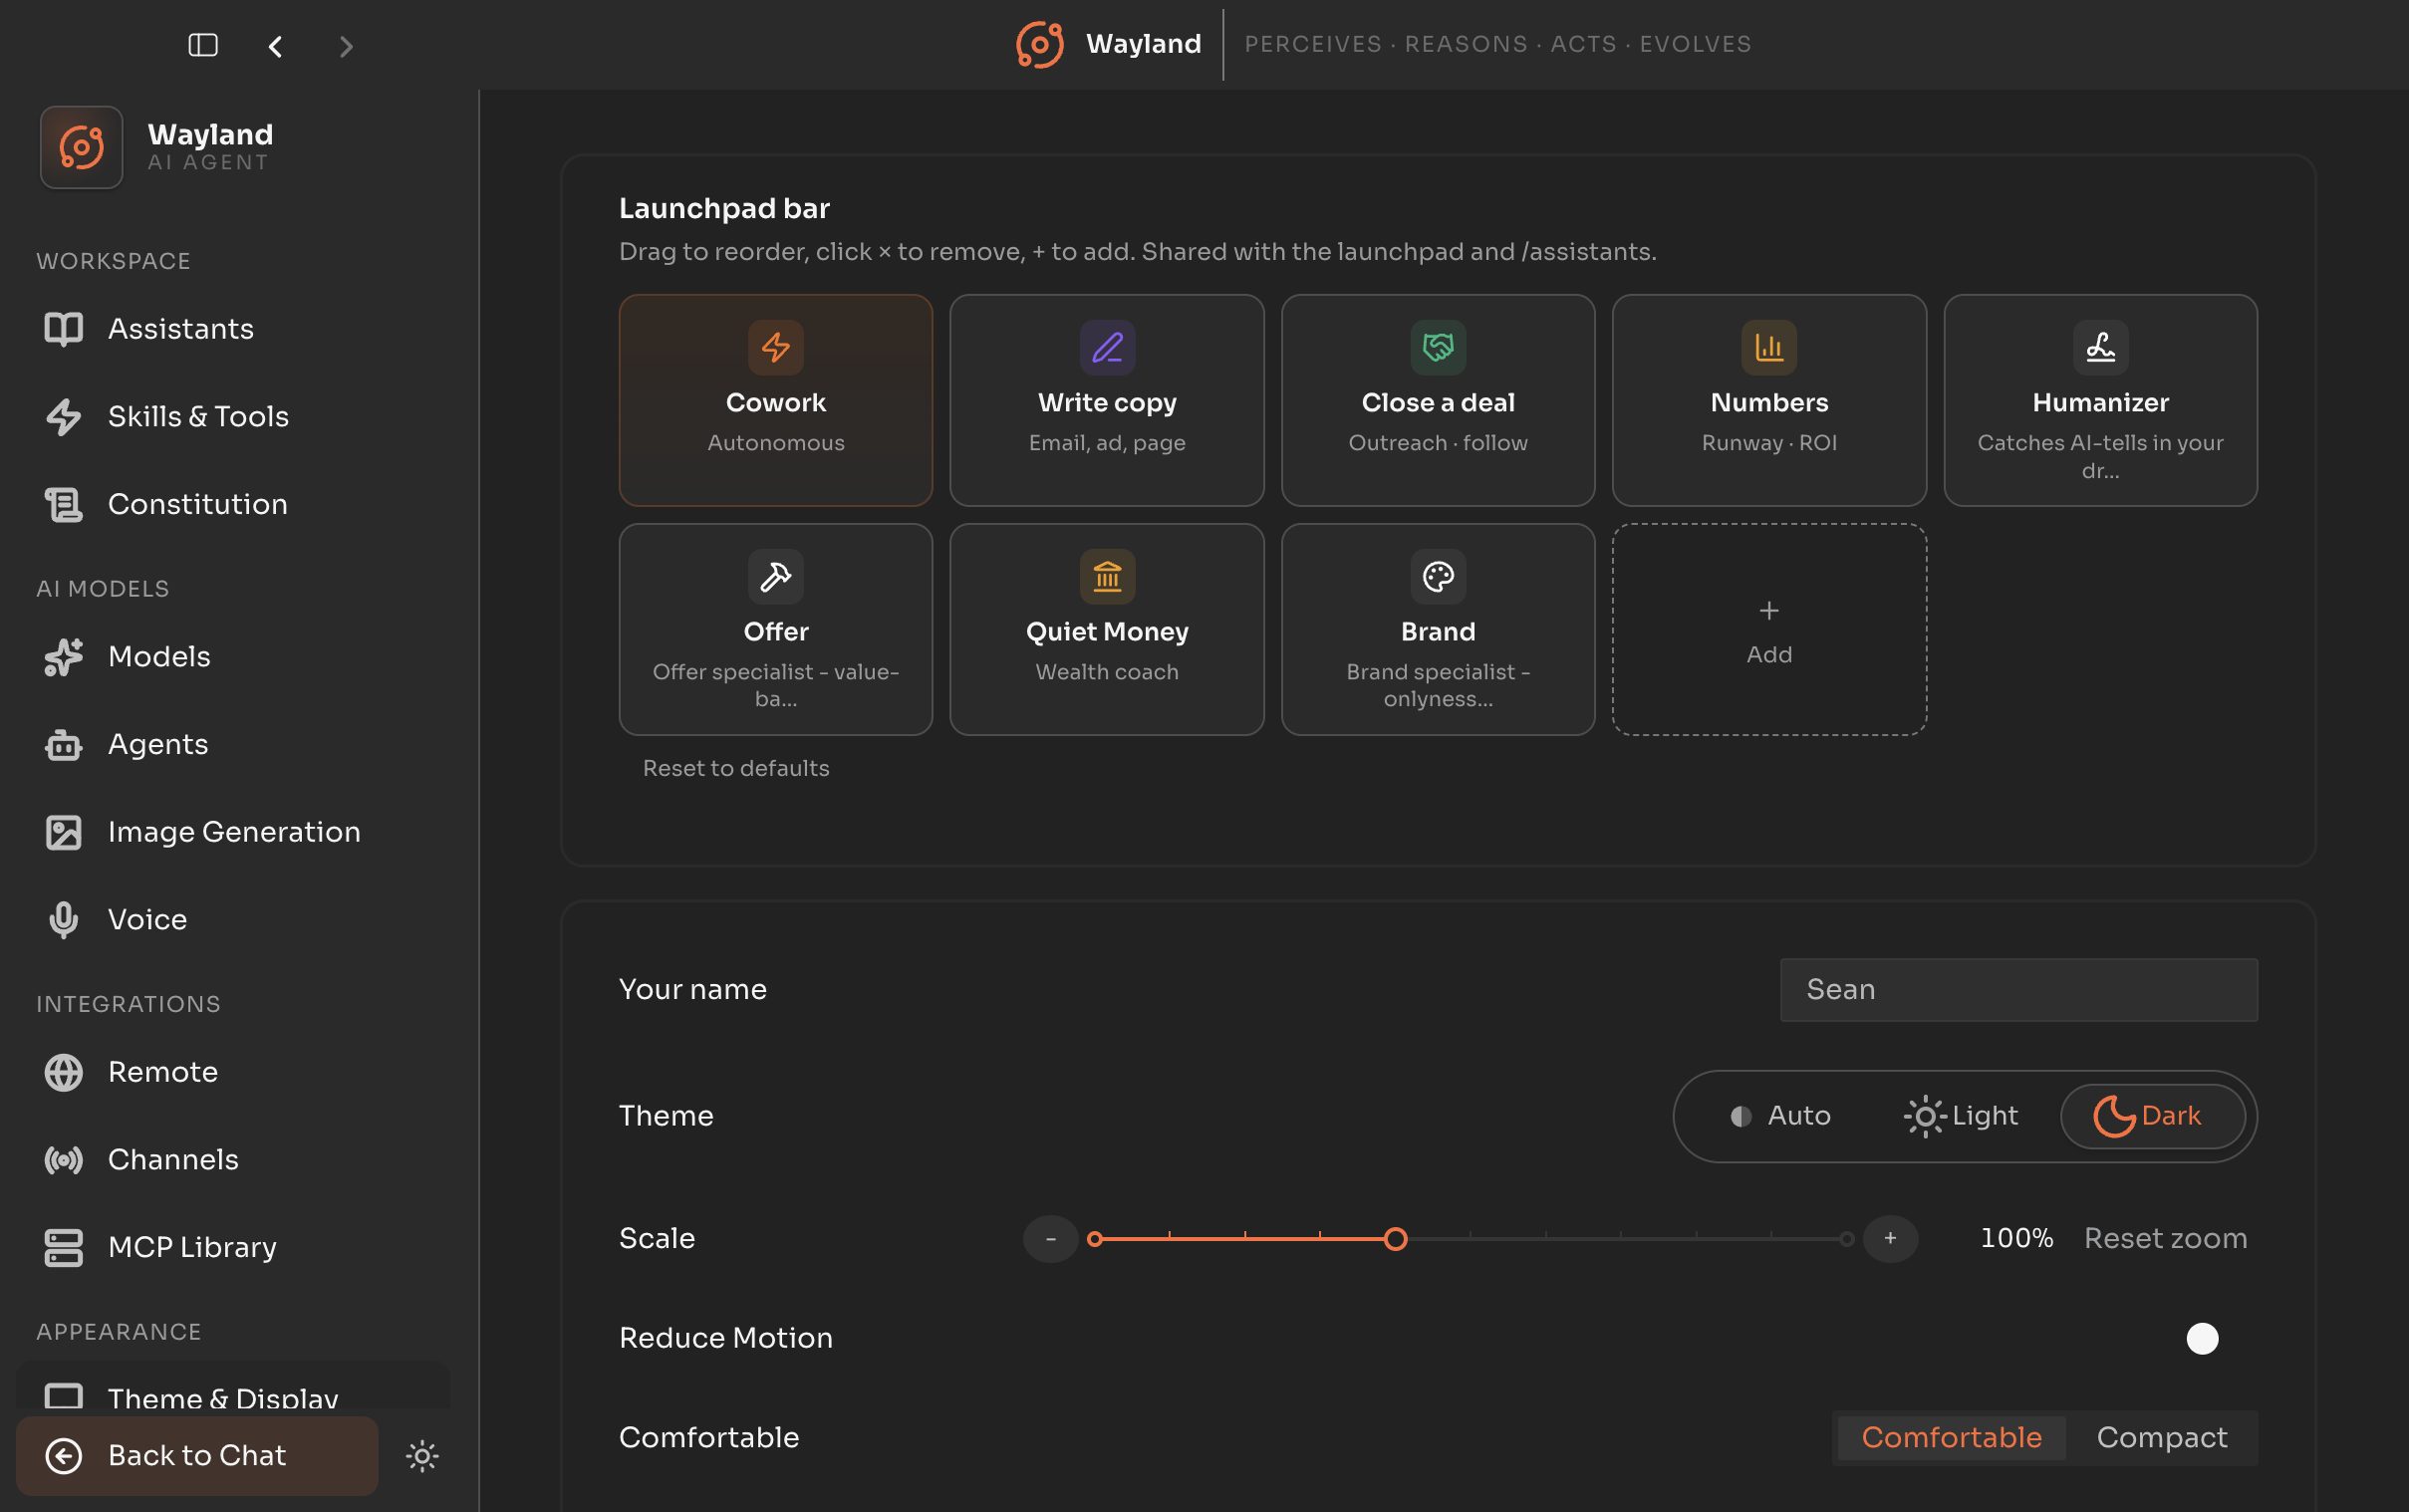Click the Write copy pen icon

point(1107,347)
